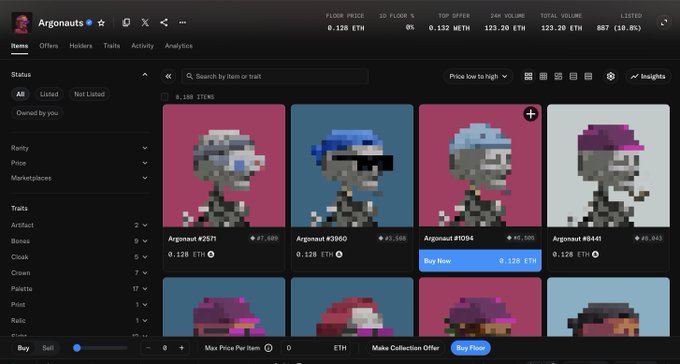Open the Argonaut #8441 thumbnail image
The image size is (680, 364).
(608, 165)
